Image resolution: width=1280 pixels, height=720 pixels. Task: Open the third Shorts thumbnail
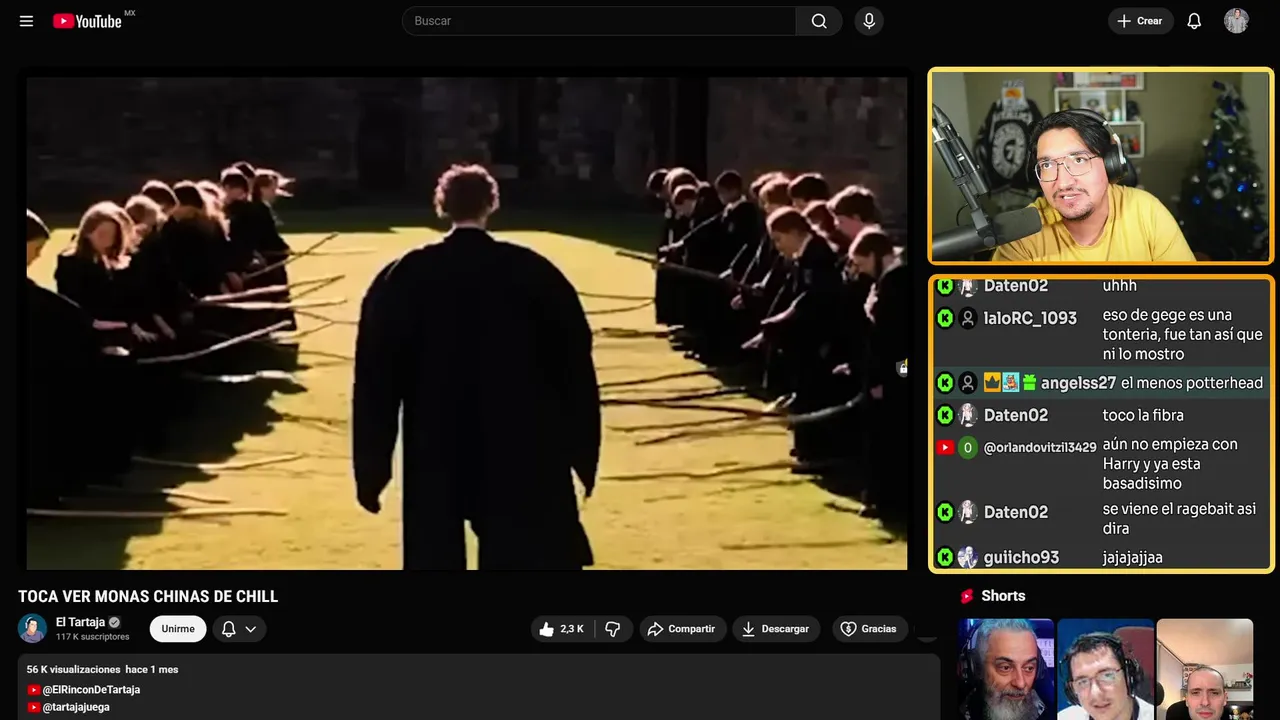pos(1204,669)
